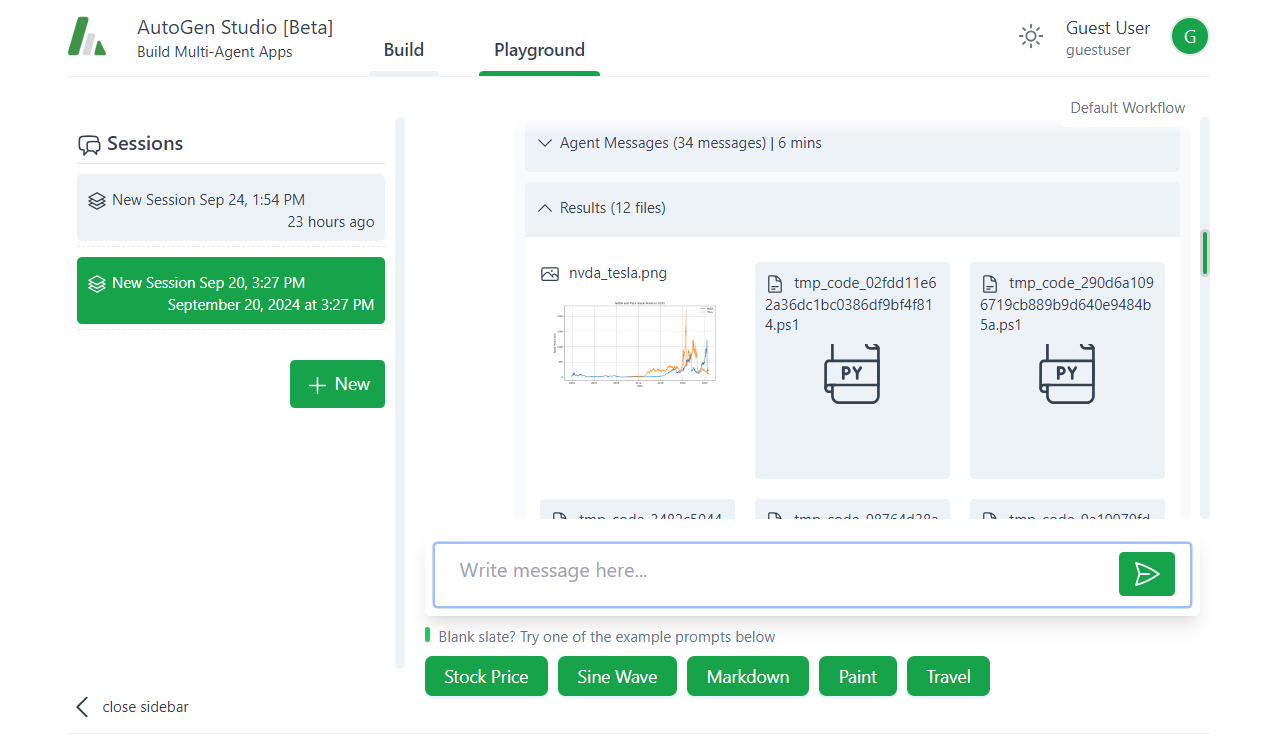1282x736 pixels.
Task: Select New Session Sep 20, 3:27 PM
Action: point(231,291)
